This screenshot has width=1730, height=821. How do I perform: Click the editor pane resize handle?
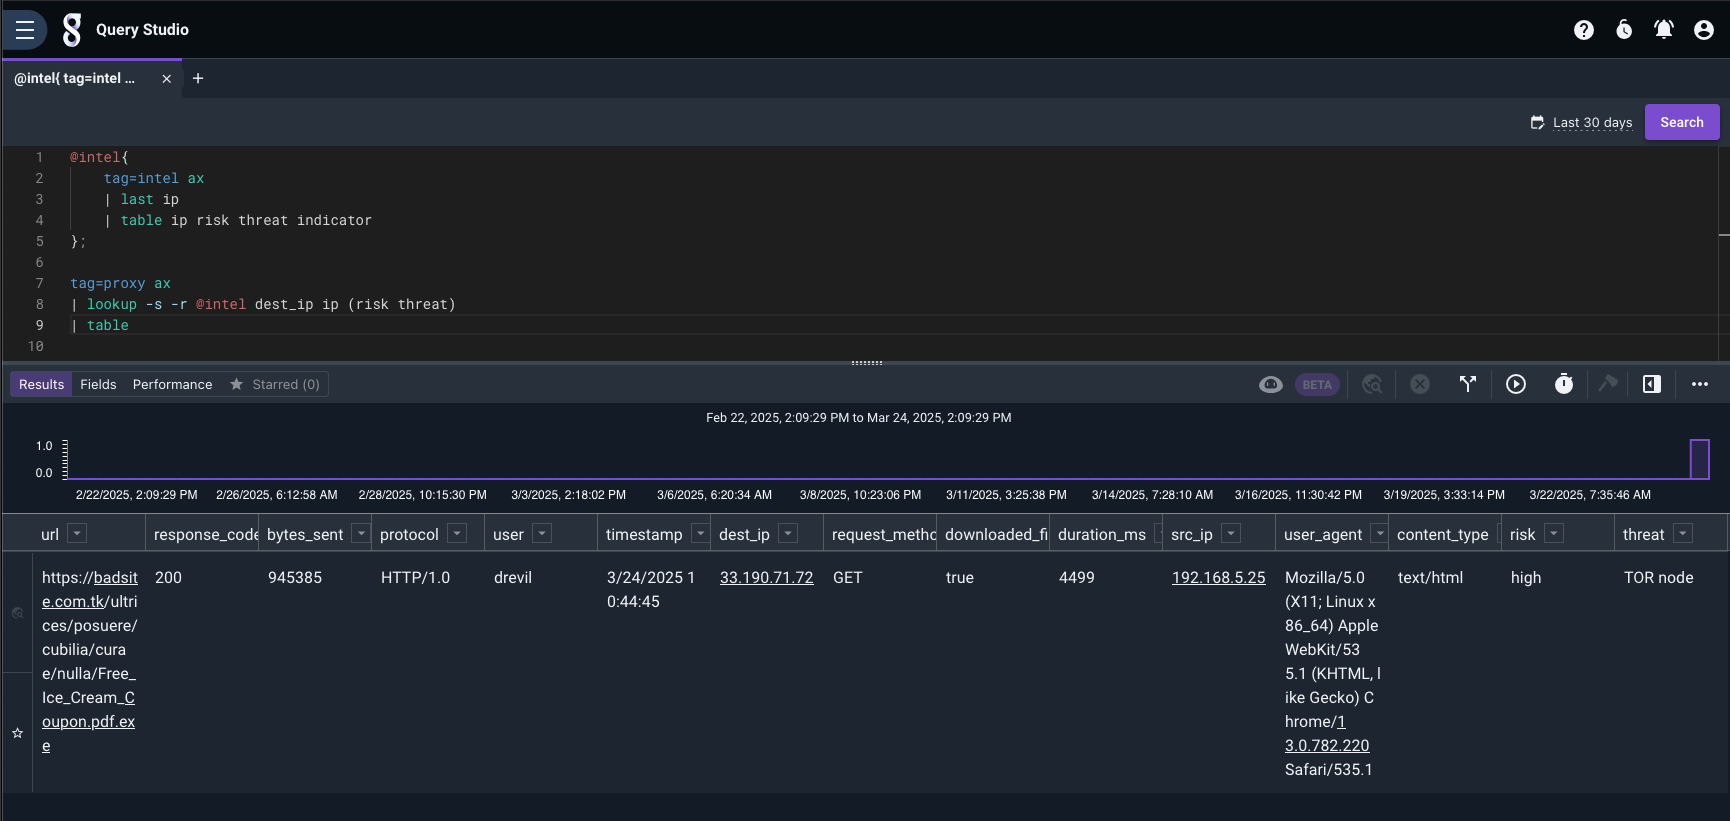[x=866, y=362]
